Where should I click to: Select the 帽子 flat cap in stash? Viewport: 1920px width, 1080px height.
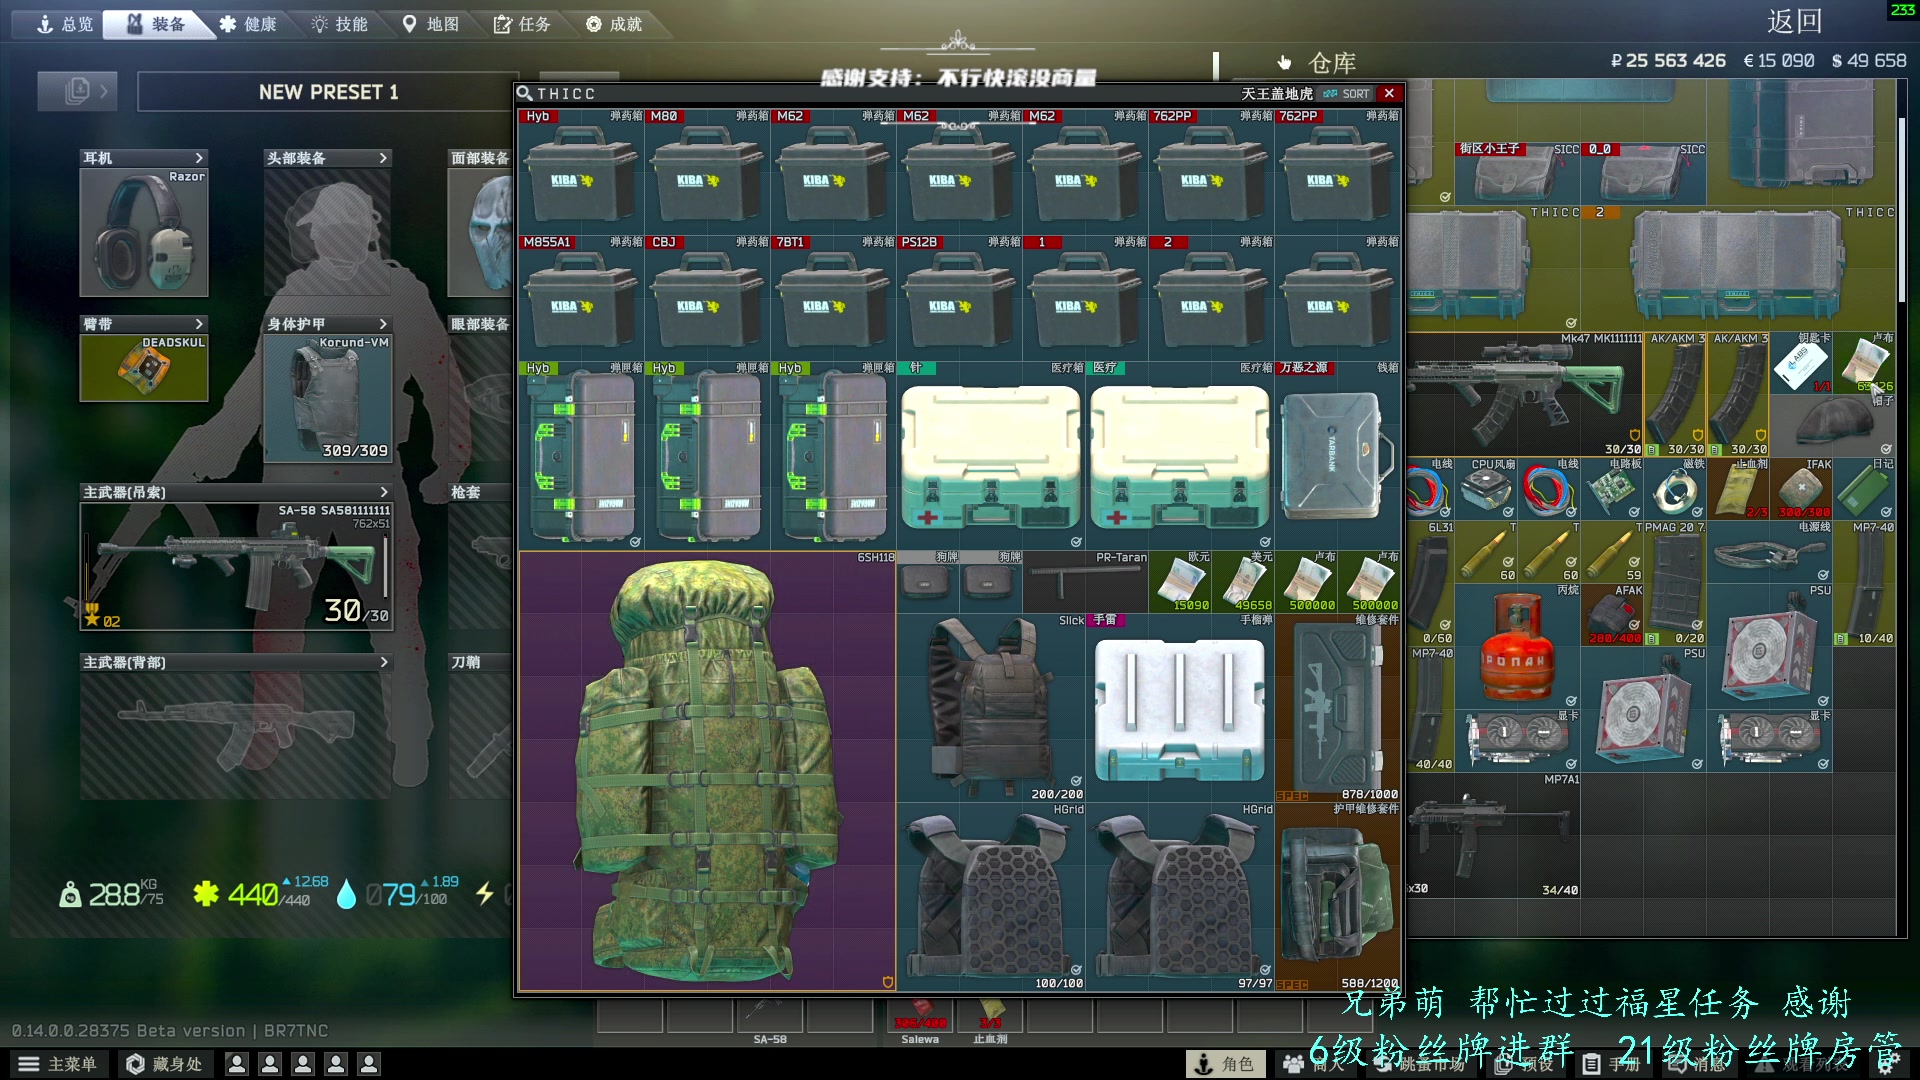[1832, 425]
